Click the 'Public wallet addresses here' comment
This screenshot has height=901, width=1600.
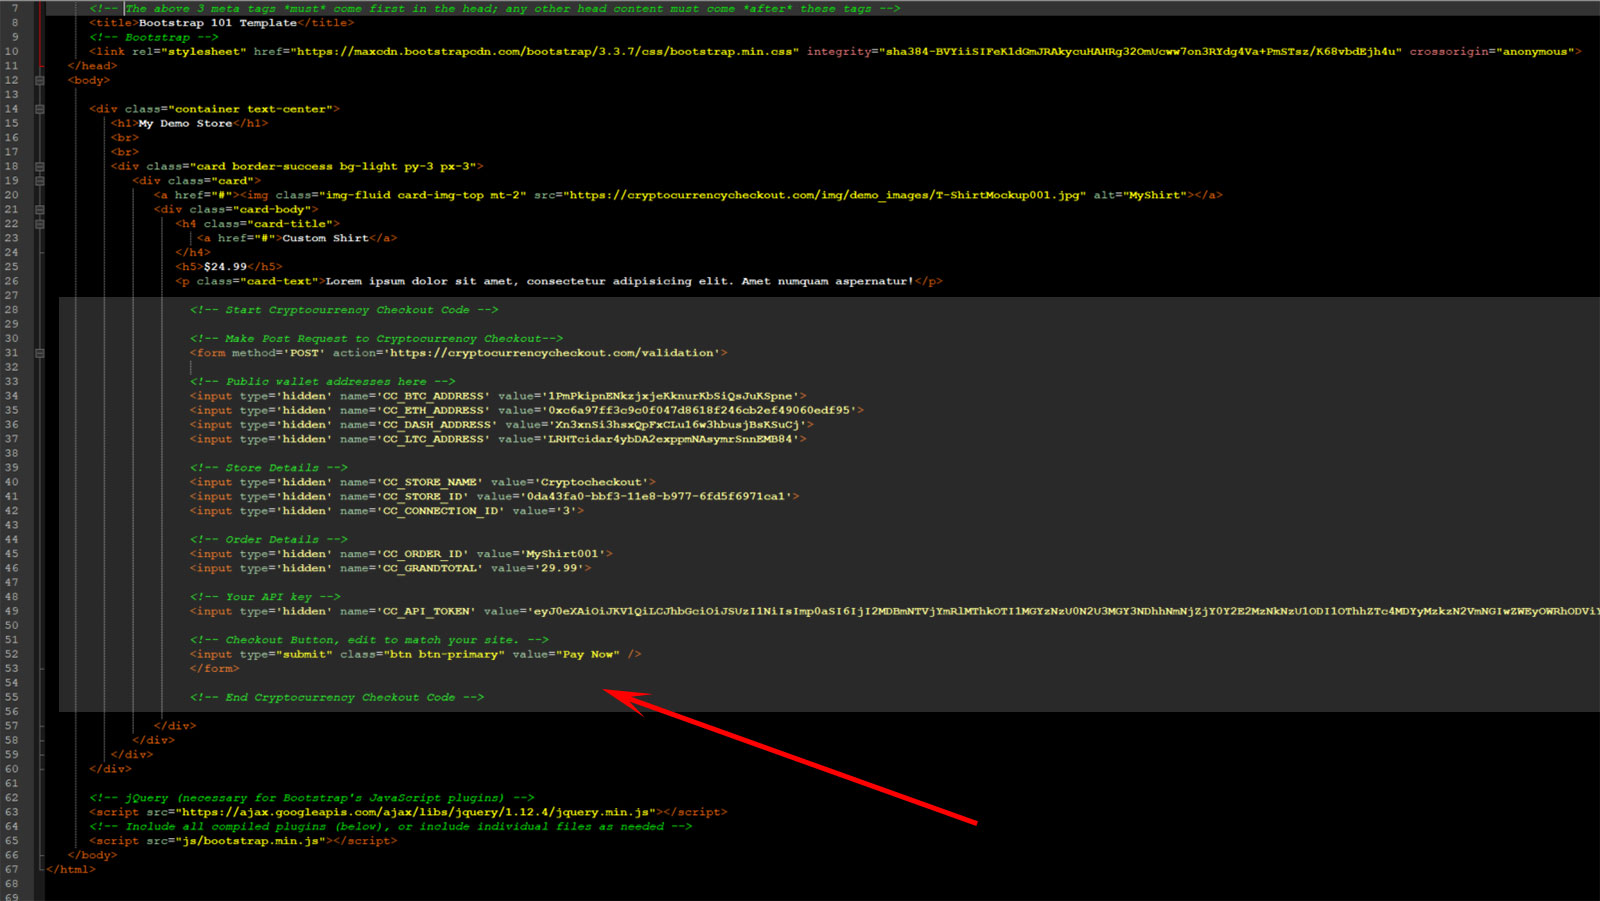click(323, 382)
